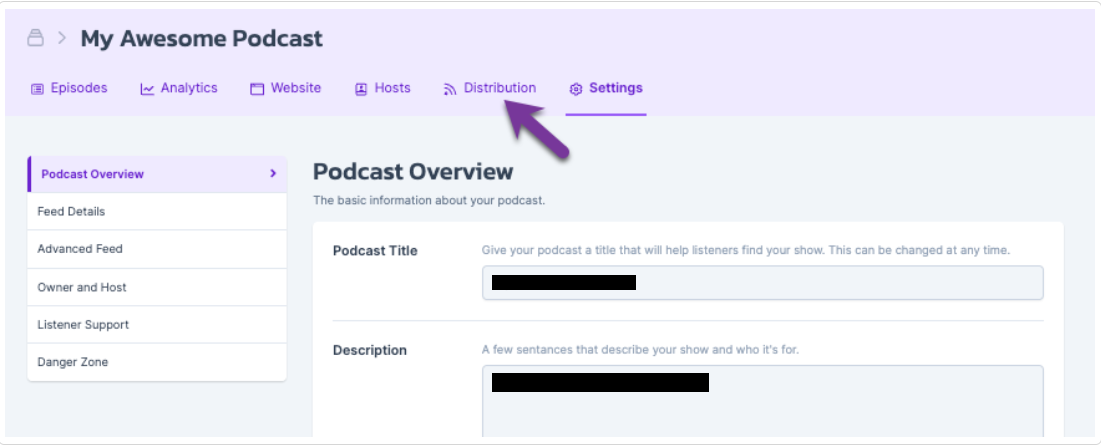Choose Owner and Host section
The image size is (1101, 445).
click(157, 287)
